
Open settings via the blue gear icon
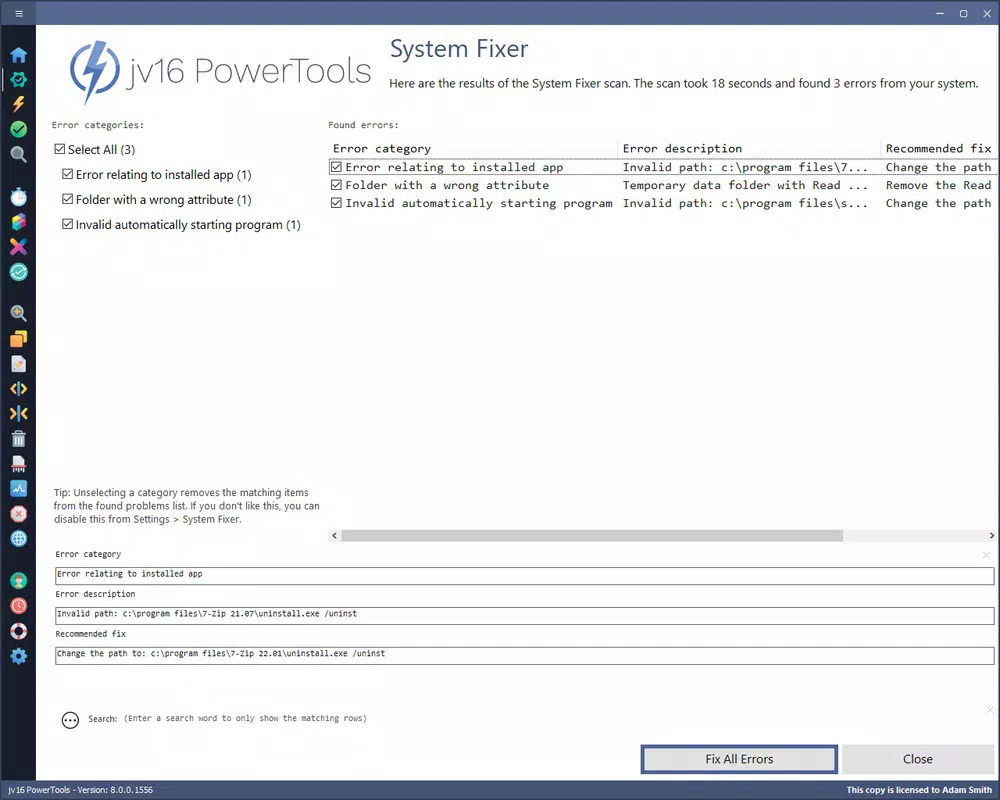pyautogui.click(x=18, y=656)
